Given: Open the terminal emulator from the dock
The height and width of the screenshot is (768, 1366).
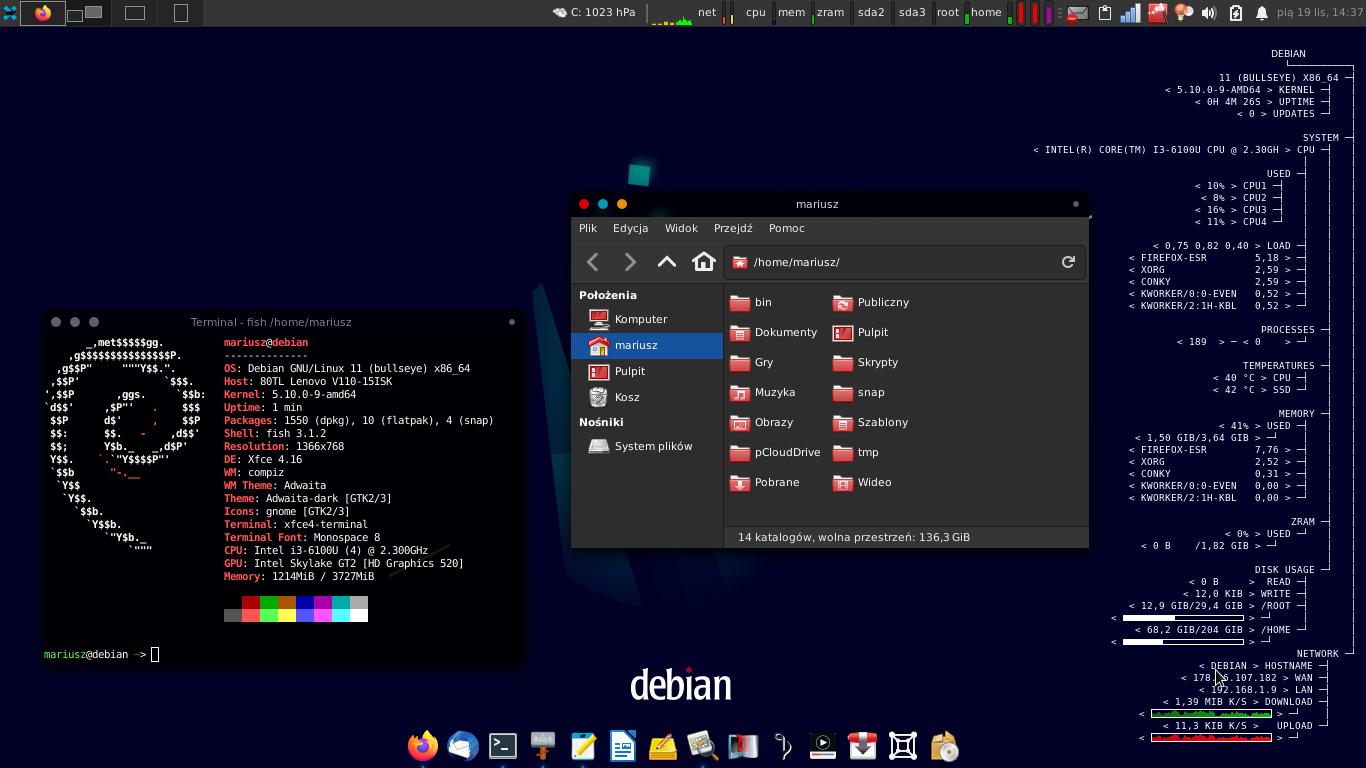Looking at the screenshot, I should [x=503, y=745].
